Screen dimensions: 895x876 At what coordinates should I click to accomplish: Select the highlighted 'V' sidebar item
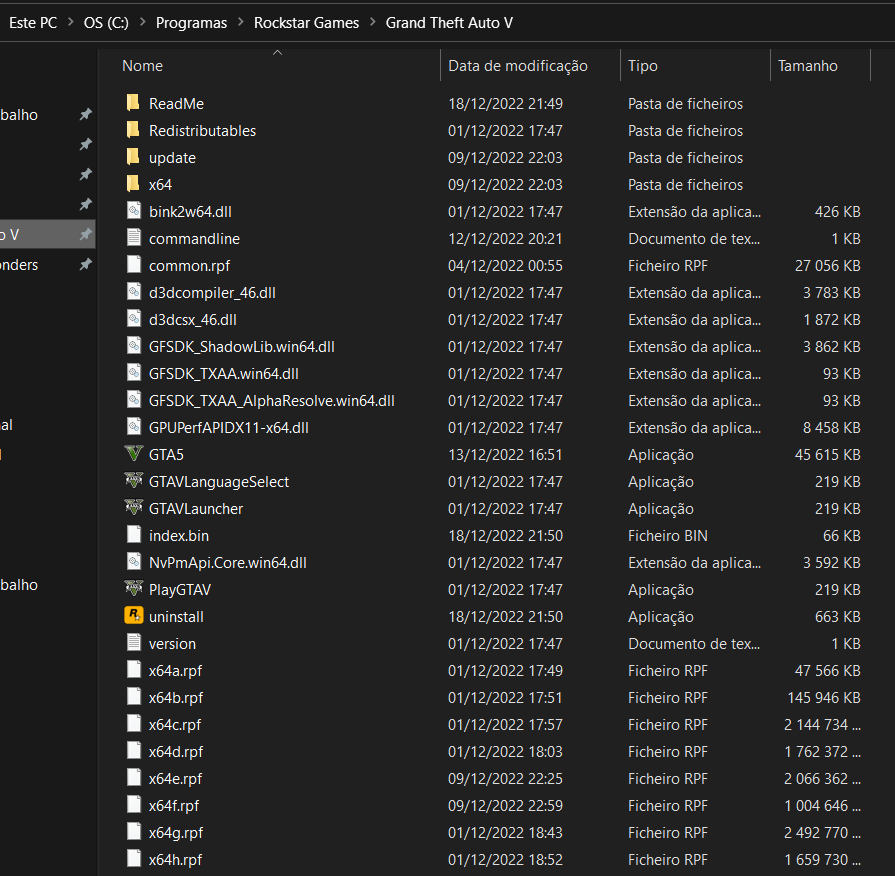point(47,234)
